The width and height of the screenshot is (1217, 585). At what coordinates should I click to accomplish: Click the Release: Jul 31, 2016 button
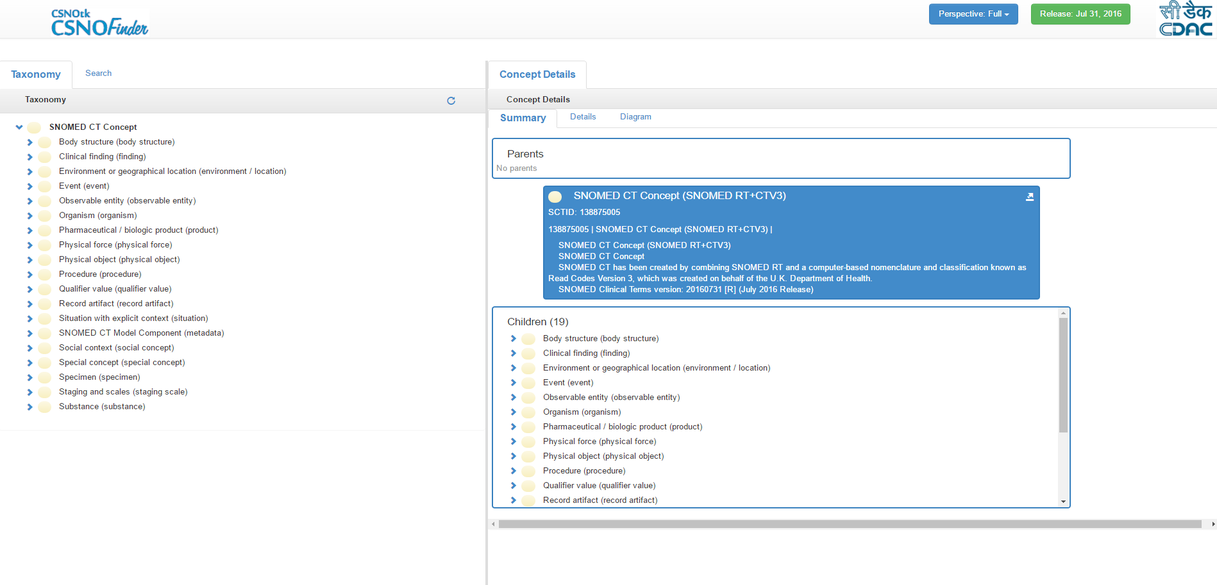click(1080, 14)
